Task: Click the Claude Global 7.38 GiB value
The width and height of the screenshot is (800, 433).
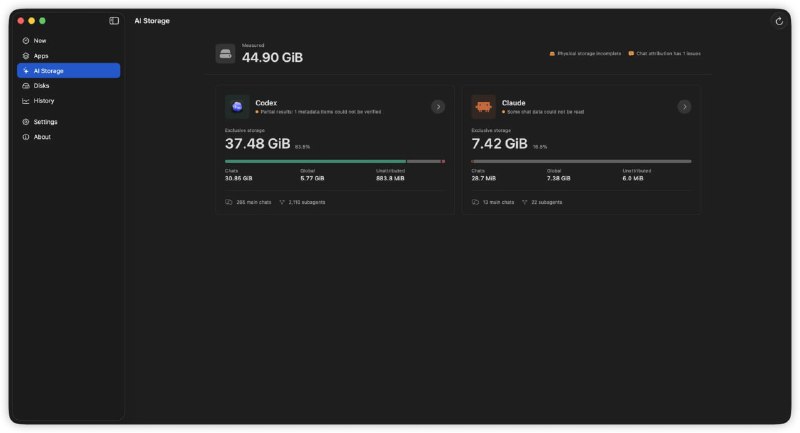Action: [x=559, y=179]
